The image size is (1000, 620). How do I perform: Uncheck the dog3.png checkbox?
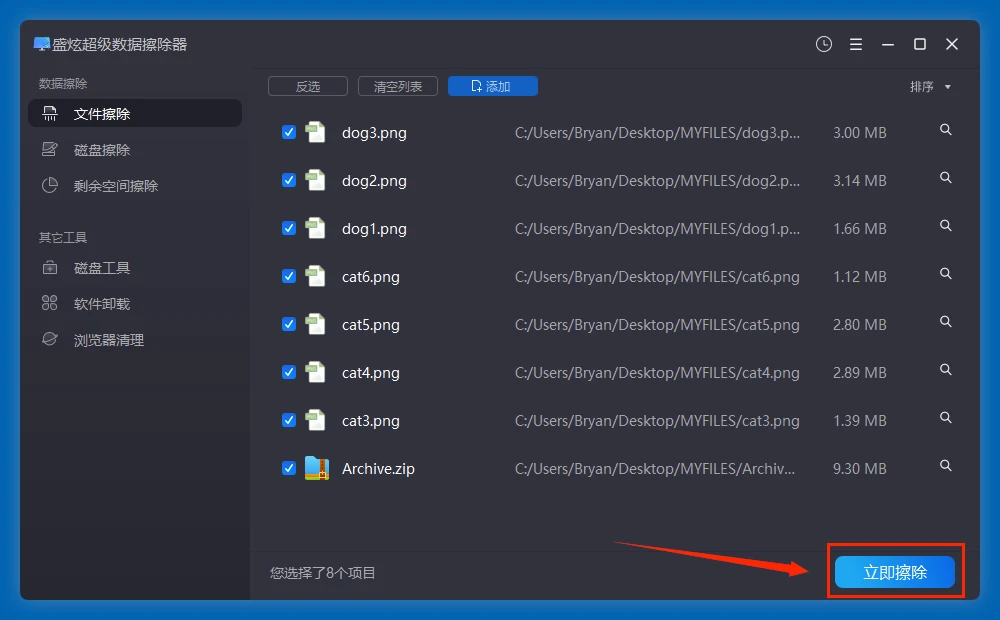coord(289,132)
